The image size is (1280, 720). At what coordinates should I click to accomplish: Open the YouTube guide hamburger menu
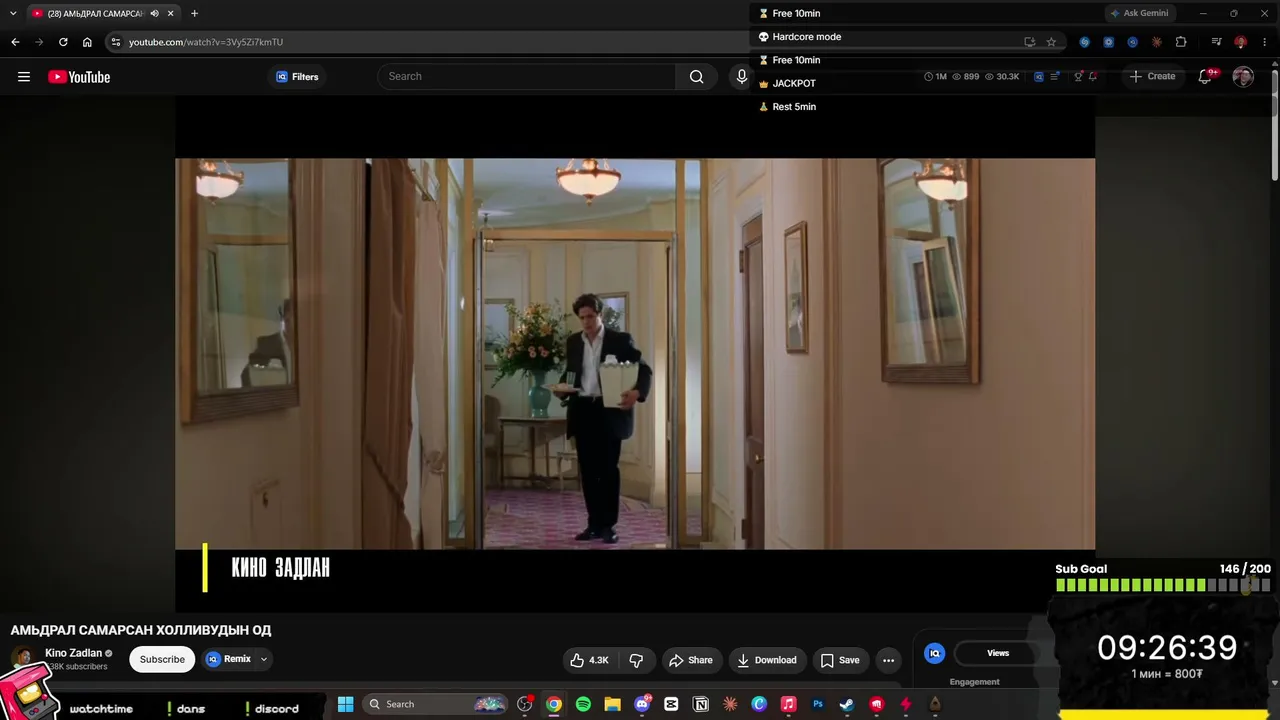click(24, 77)
